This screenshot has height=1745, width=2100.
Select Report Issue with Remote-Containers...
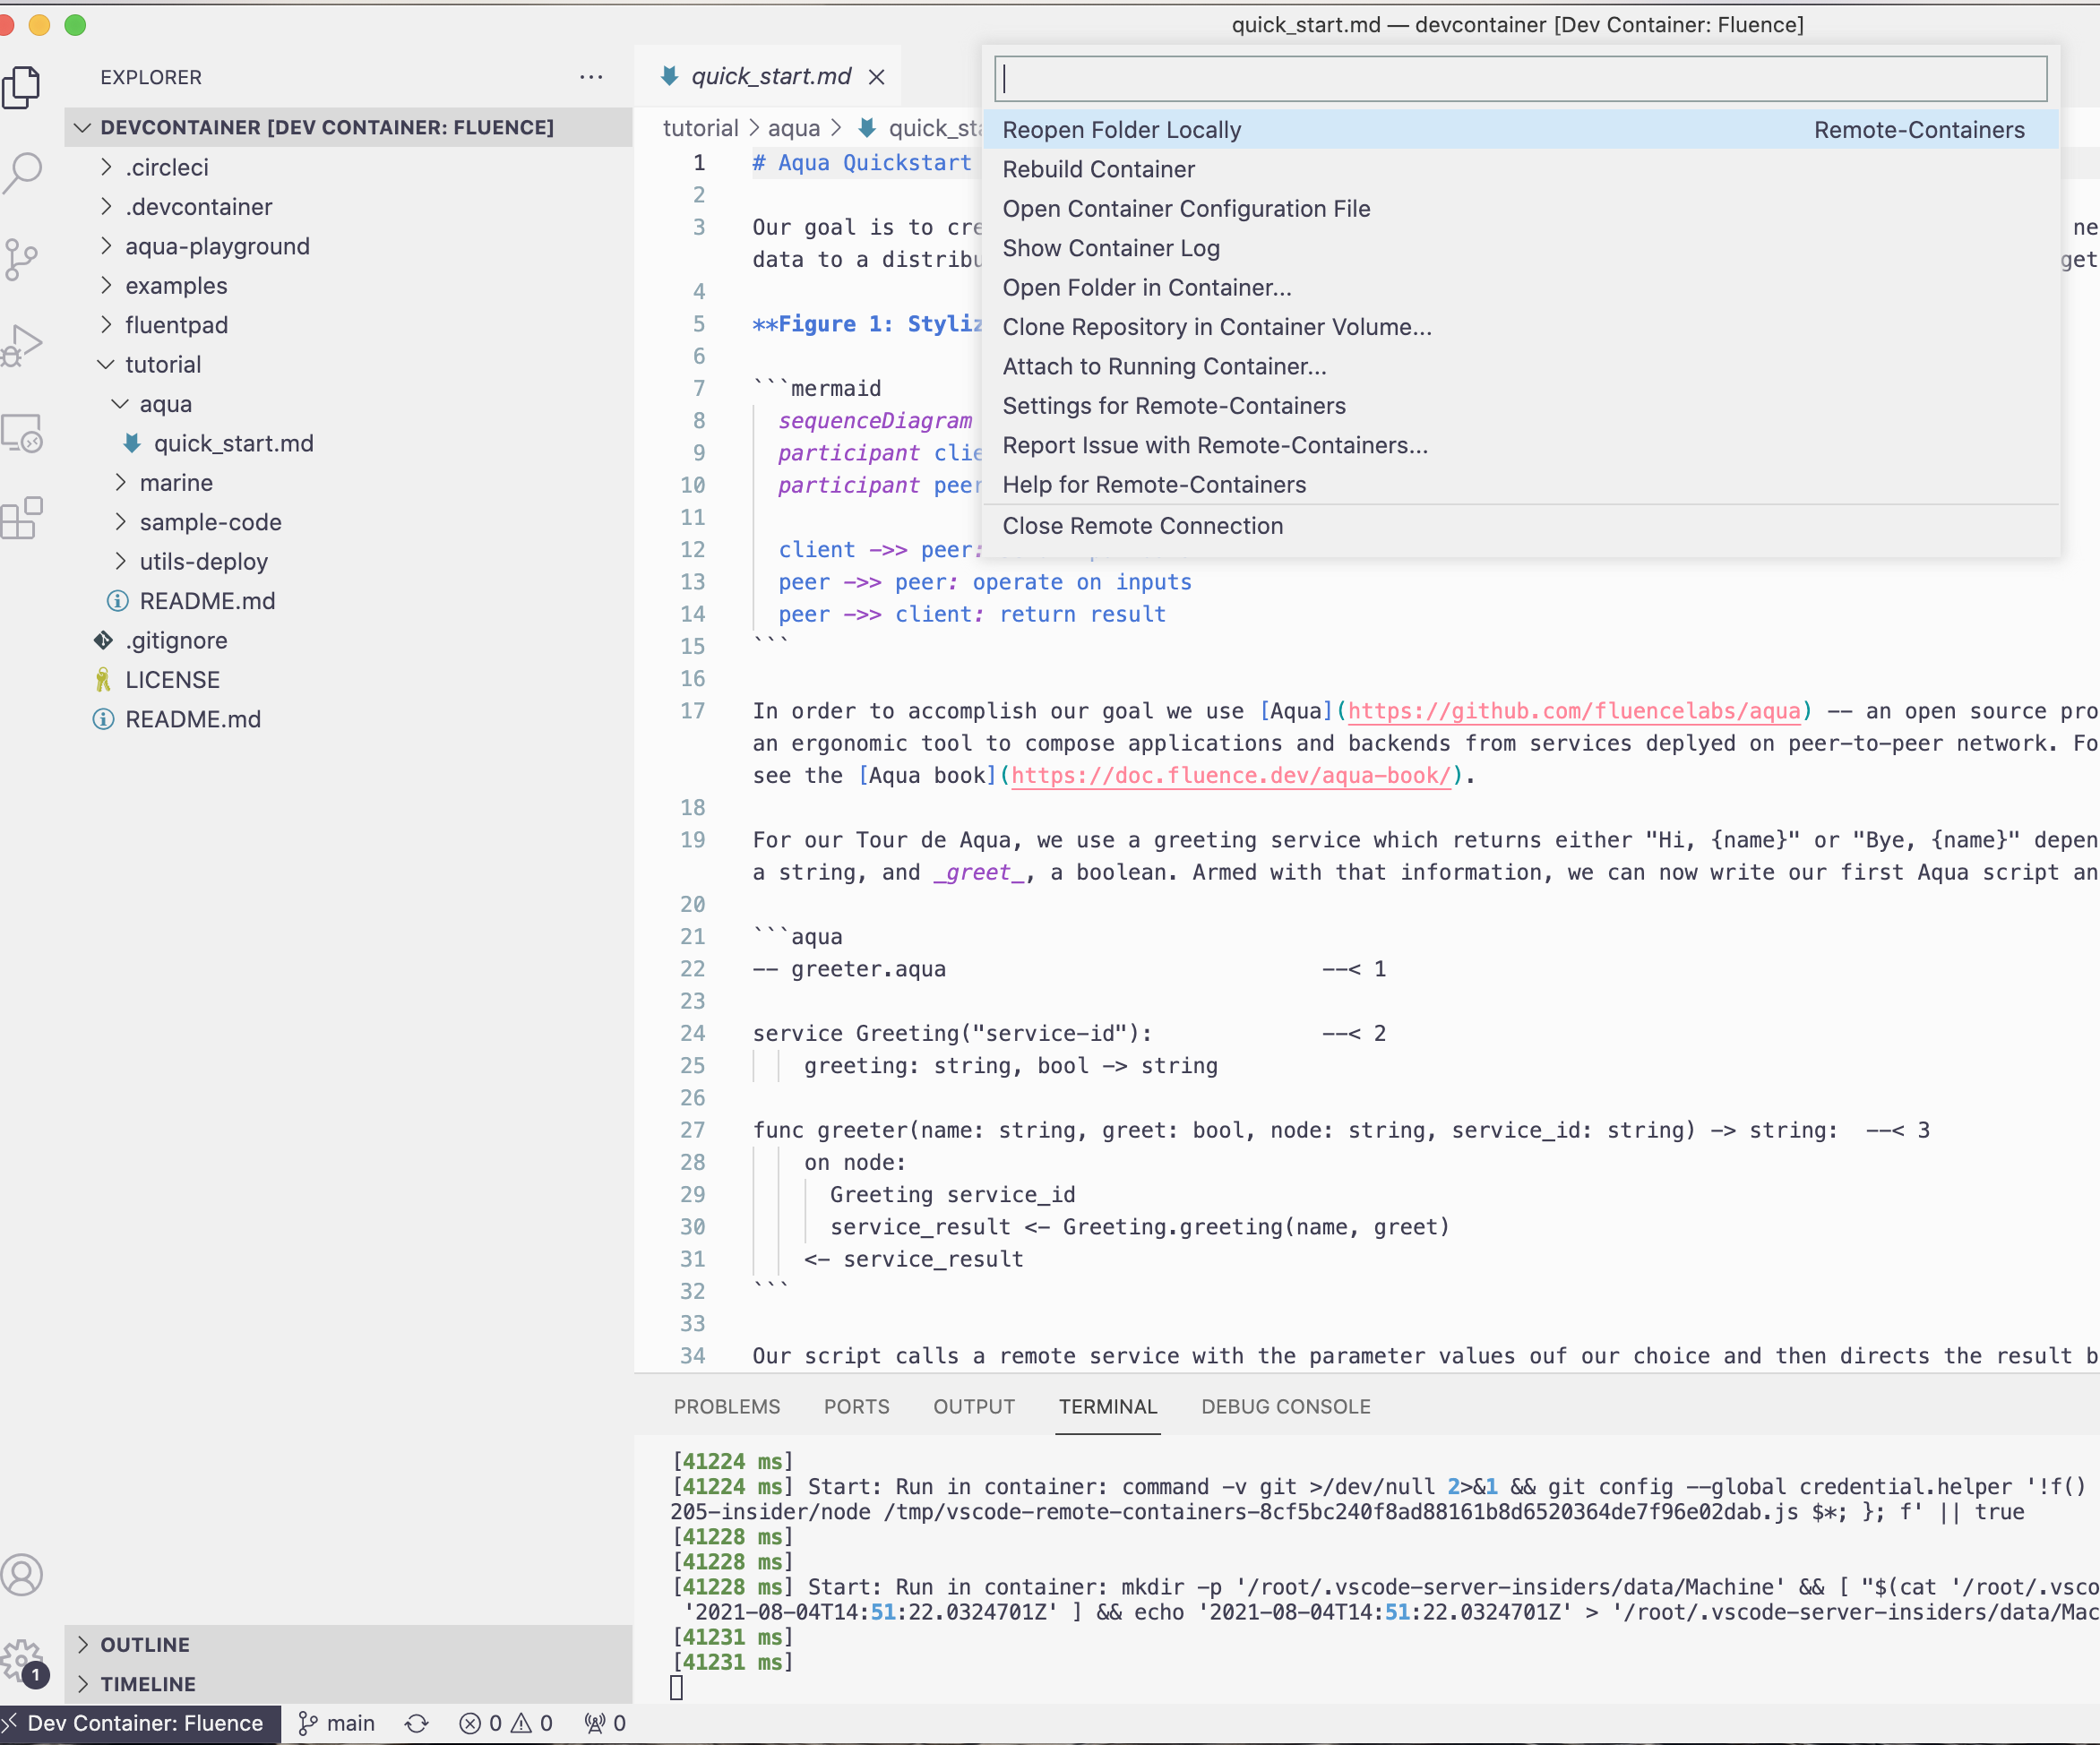(x=1521, y=446)
